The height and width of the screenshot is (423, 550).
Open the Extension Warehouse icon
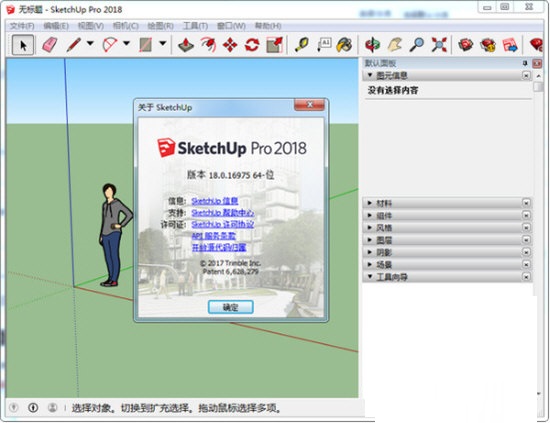(x=488, y=45)
